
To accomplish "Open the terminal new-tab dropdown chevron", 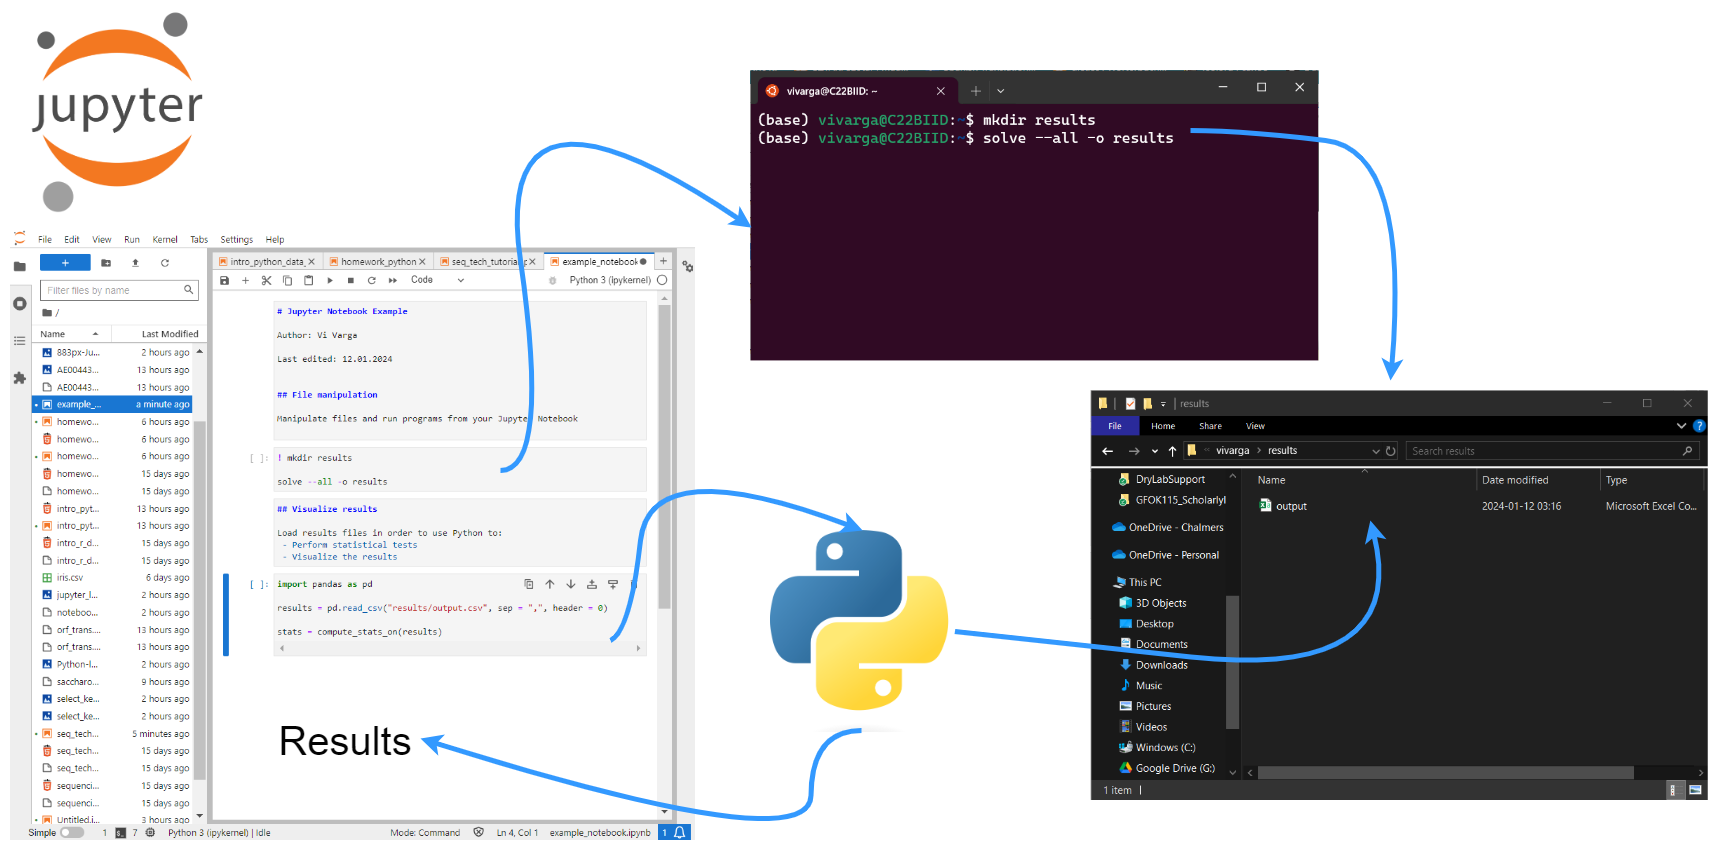I will click(x=1001, y=91).
